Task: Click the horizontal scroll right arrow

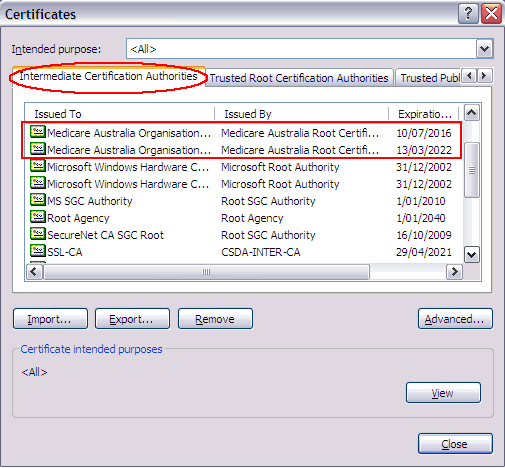Action: (x=454, y=272)
